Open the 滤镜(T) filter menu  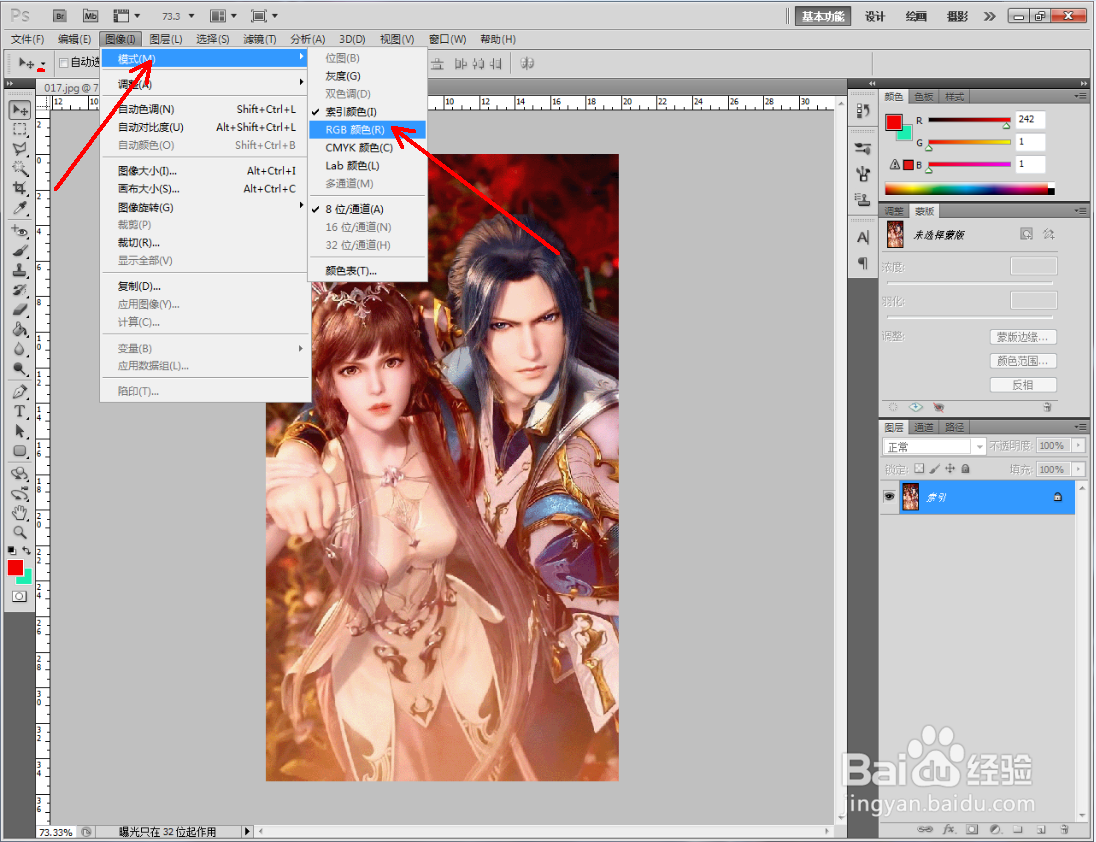(259, 39)
